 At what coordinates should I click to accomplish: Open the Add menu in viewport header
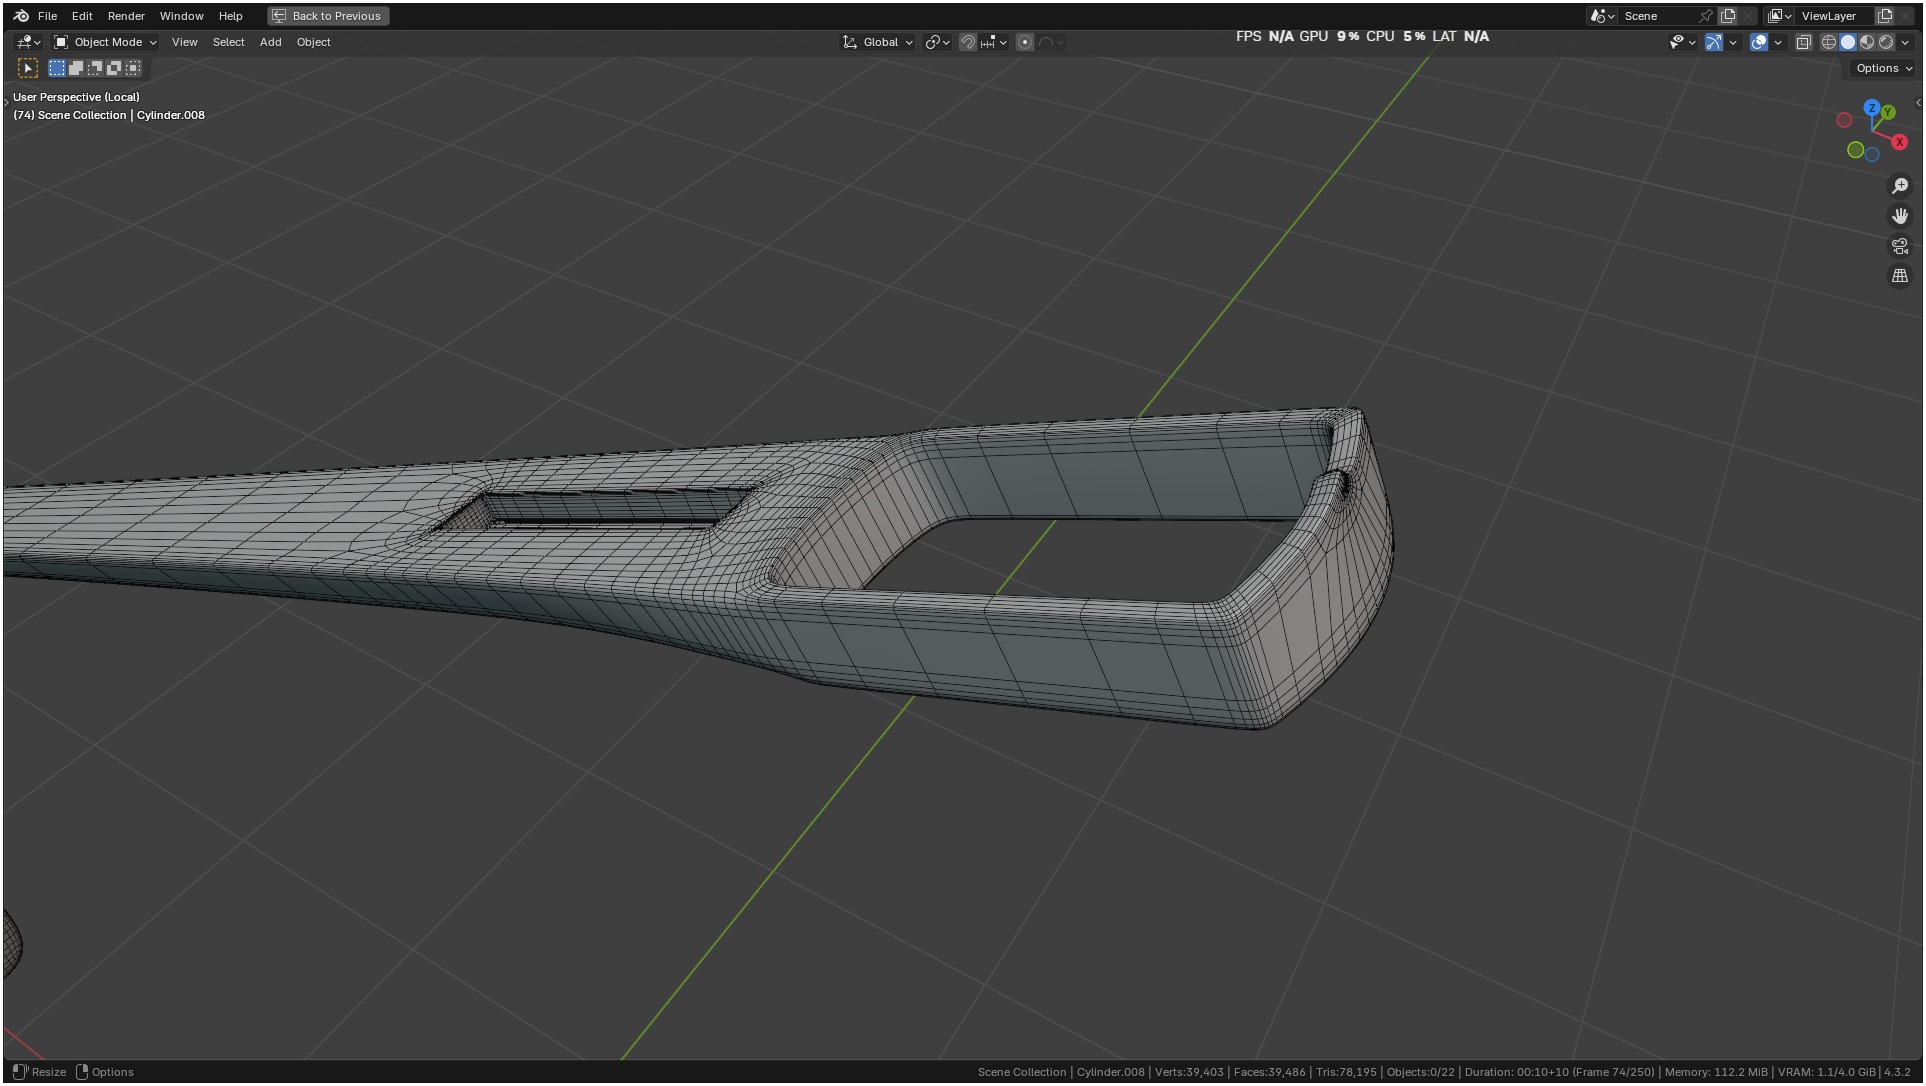click(270, 42)
